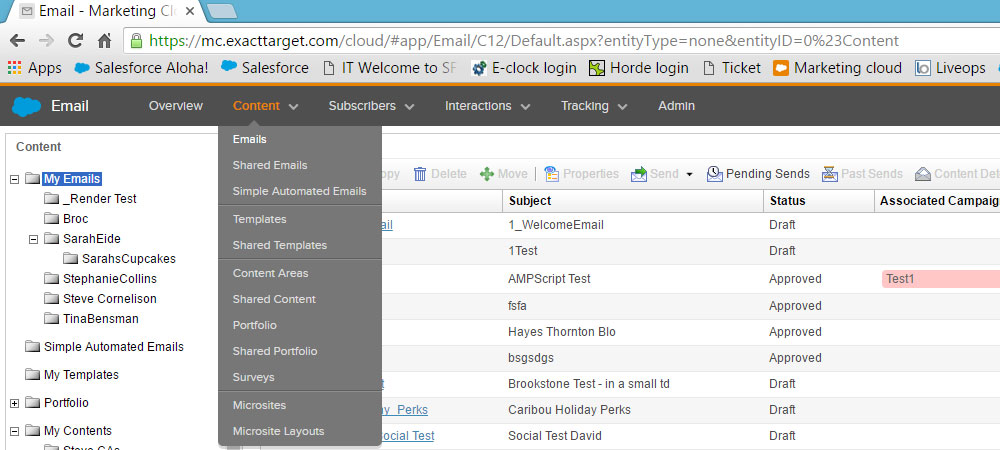Image resolution: width=1000 pixels, height=450 pixels.
Task: Open the Liveops bookmark
Action: coord(950,68)
